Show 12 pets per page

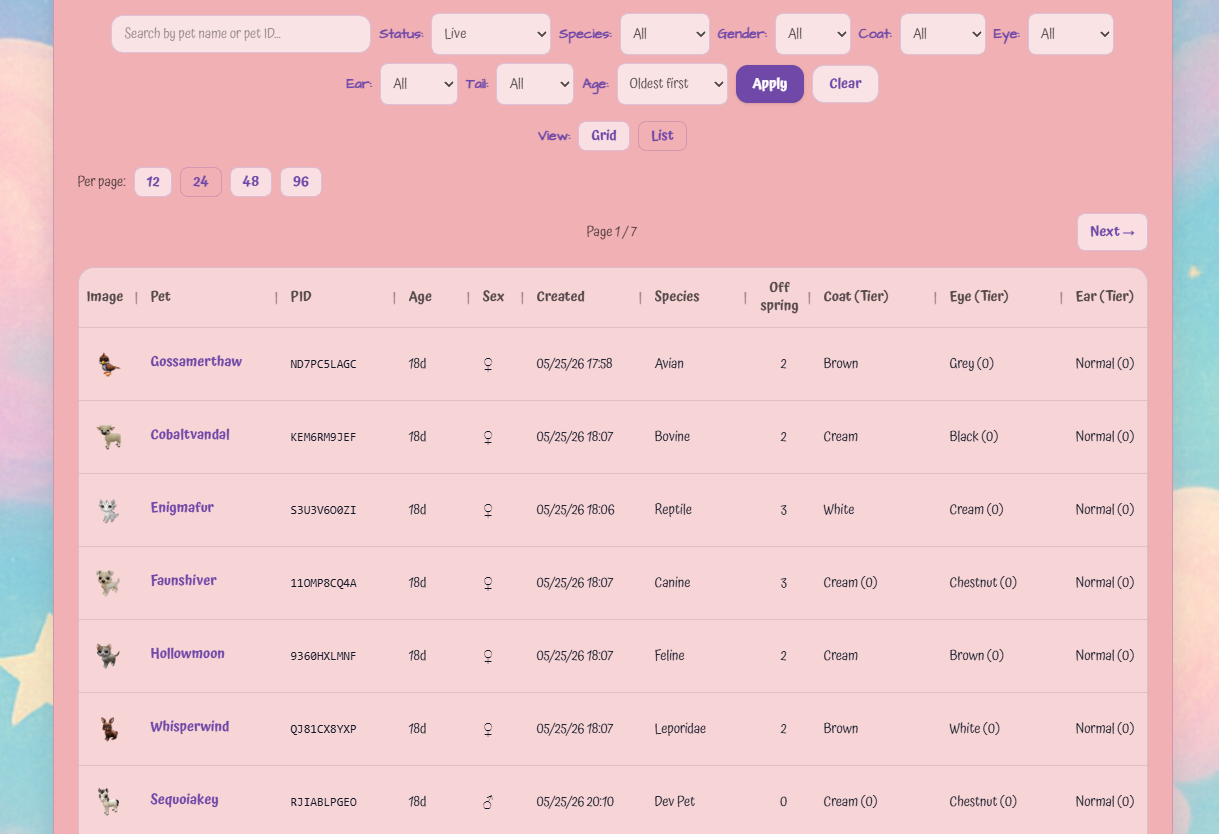click(x=153, y=182)
